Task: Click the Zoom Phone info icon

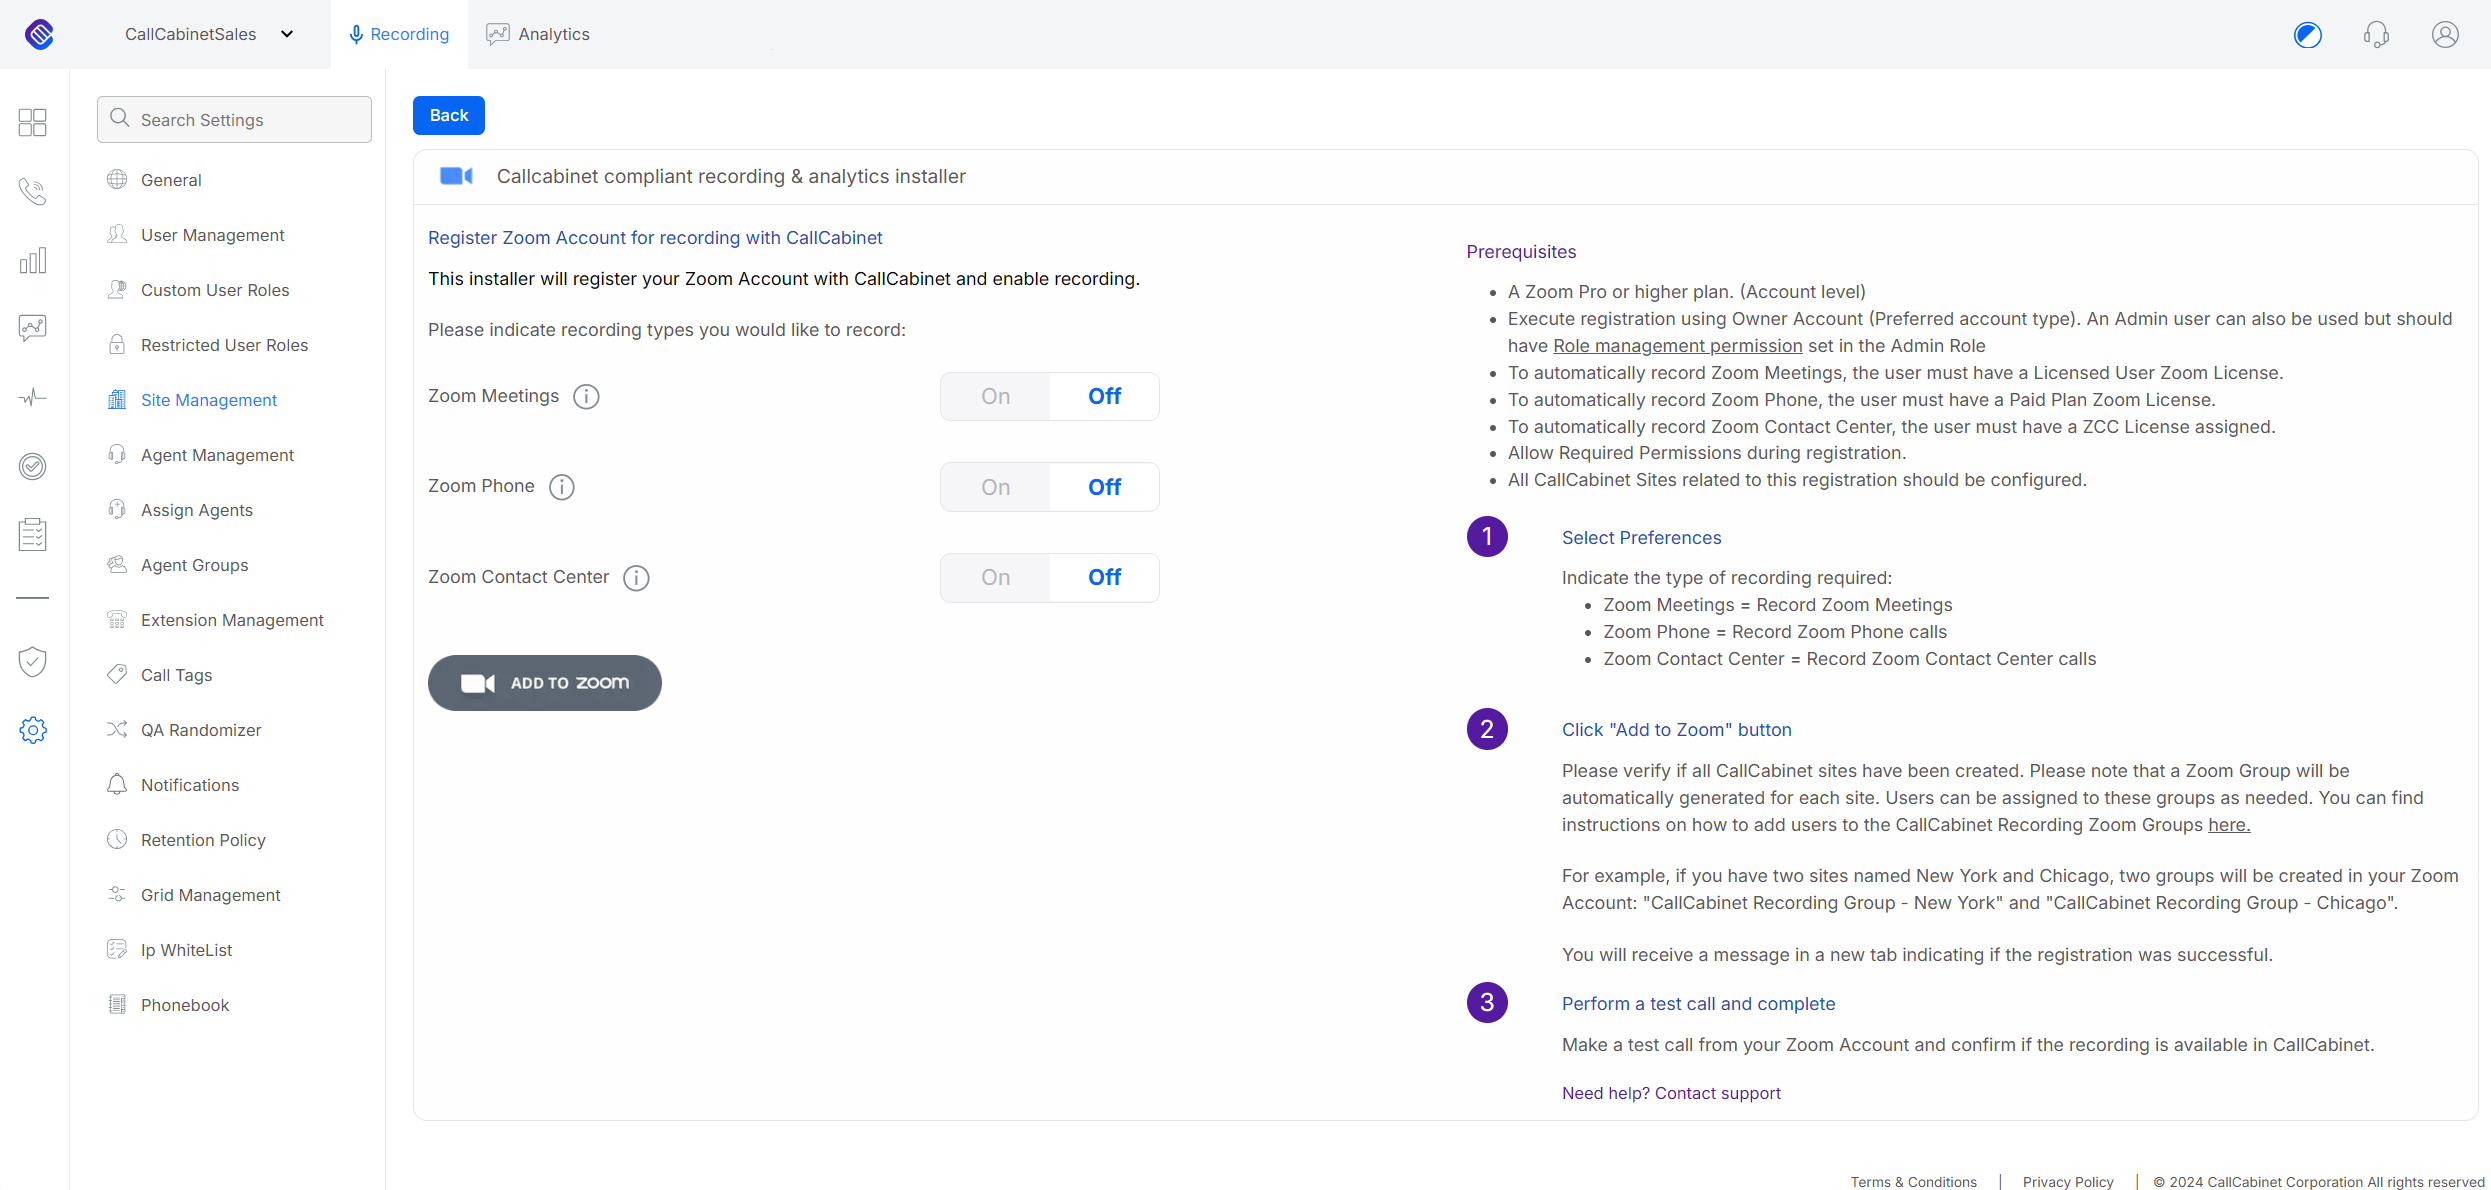Action: click(x=562, y=487)
